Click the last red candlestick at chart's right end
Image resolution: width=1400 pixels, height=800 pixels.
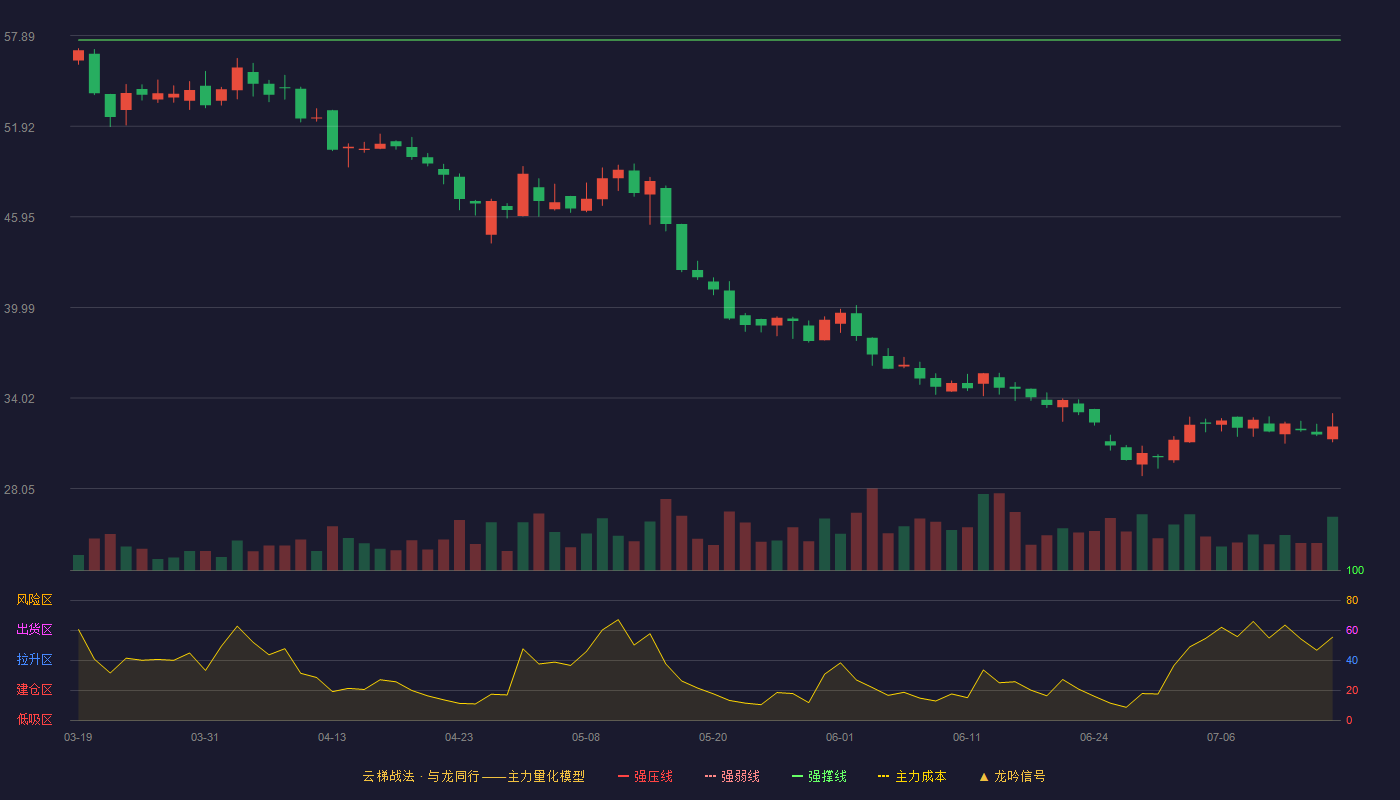click(x=1332, y=432)
